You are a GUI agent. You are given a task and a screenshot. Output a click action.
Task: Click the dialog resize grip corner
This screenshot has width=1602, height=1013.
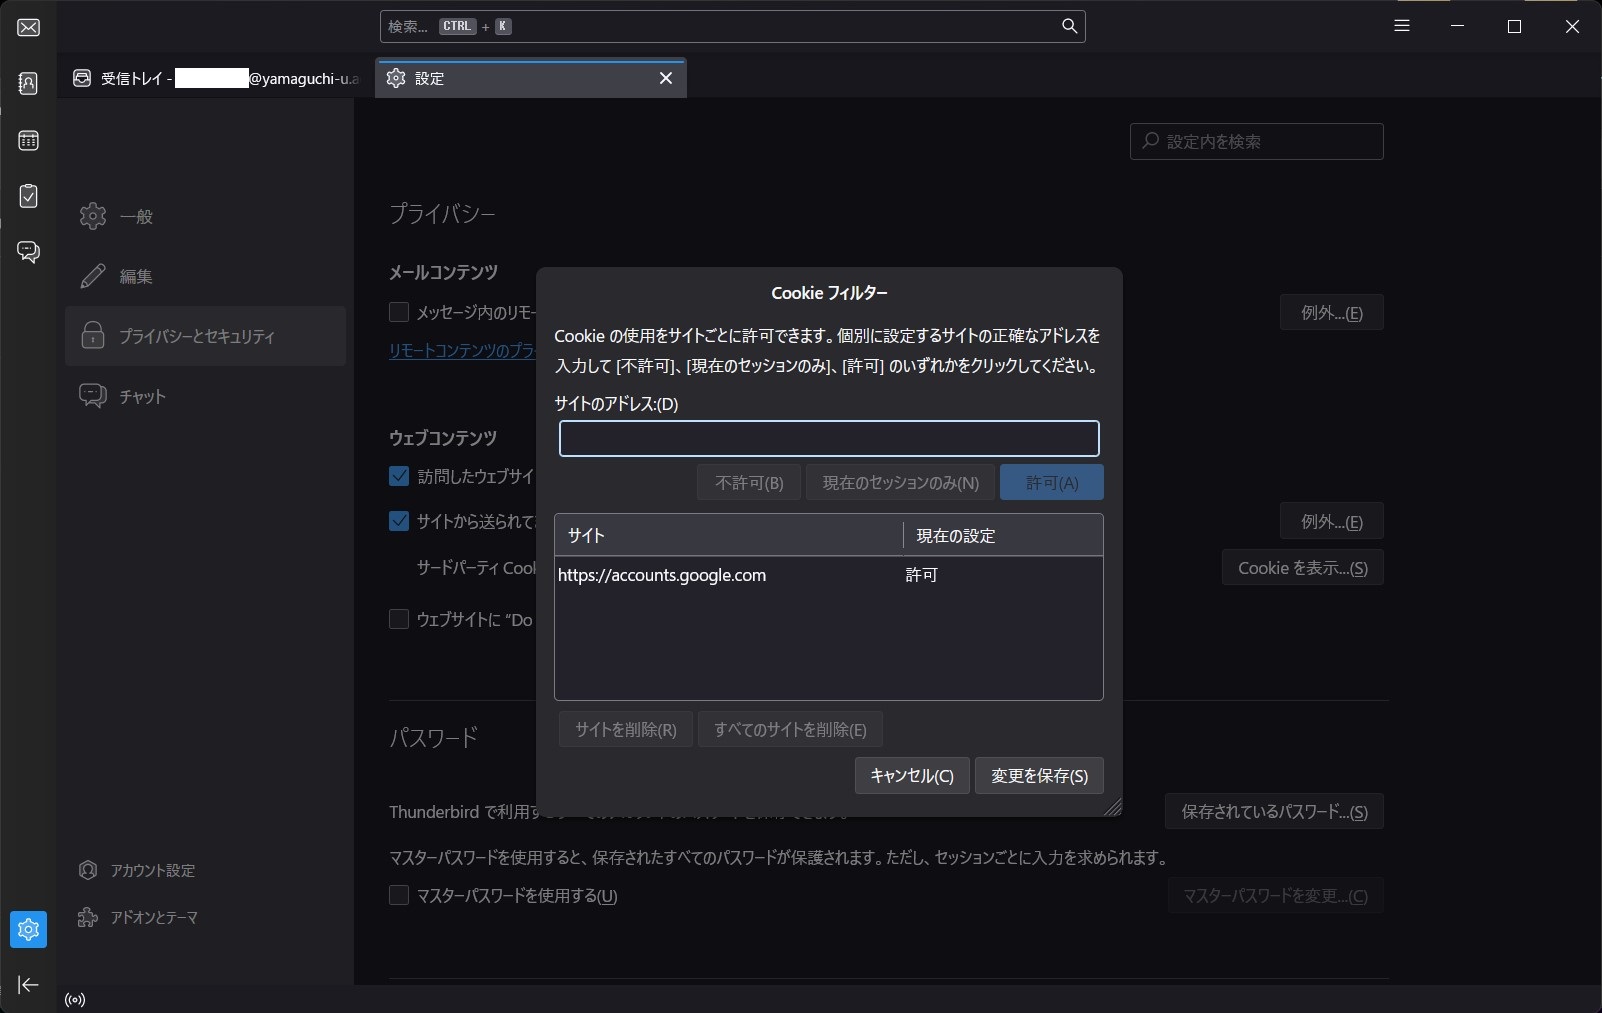pyautogui.click(x=1113, y=807)
